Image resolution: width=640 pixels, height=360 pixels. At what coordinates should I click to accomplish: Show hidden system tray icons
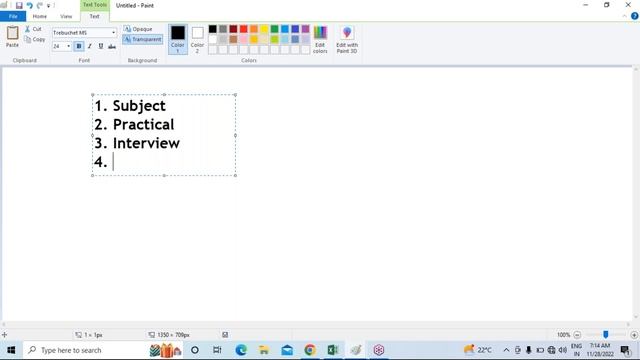tap(506, 350)
